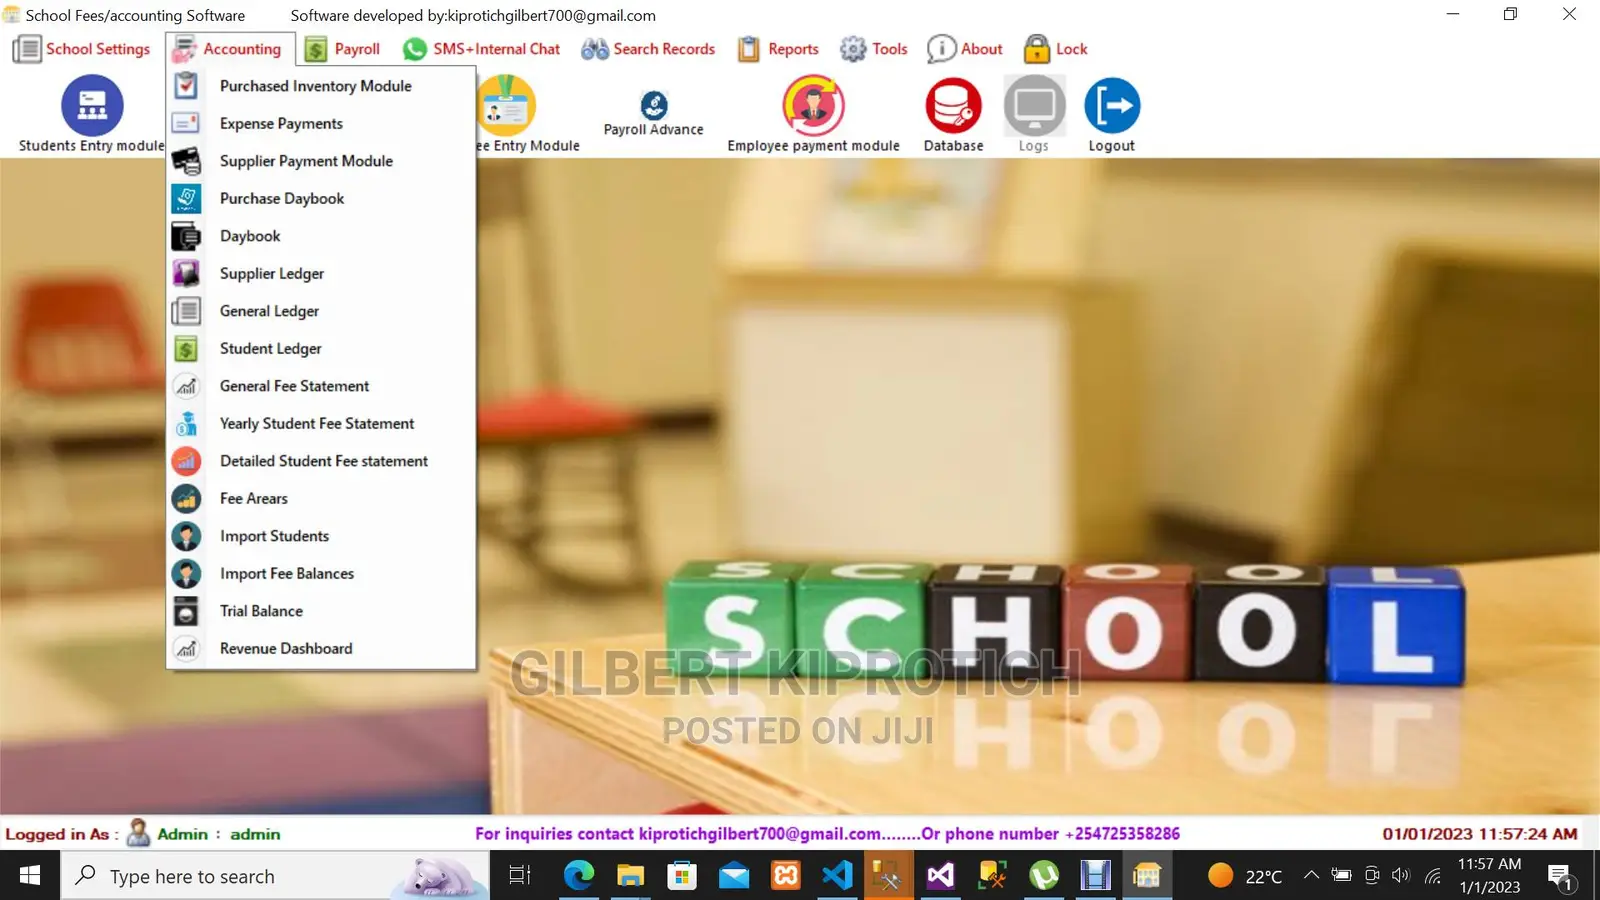Open the About menu
This screenshot has height=900, width=1600.
point(965,49)
